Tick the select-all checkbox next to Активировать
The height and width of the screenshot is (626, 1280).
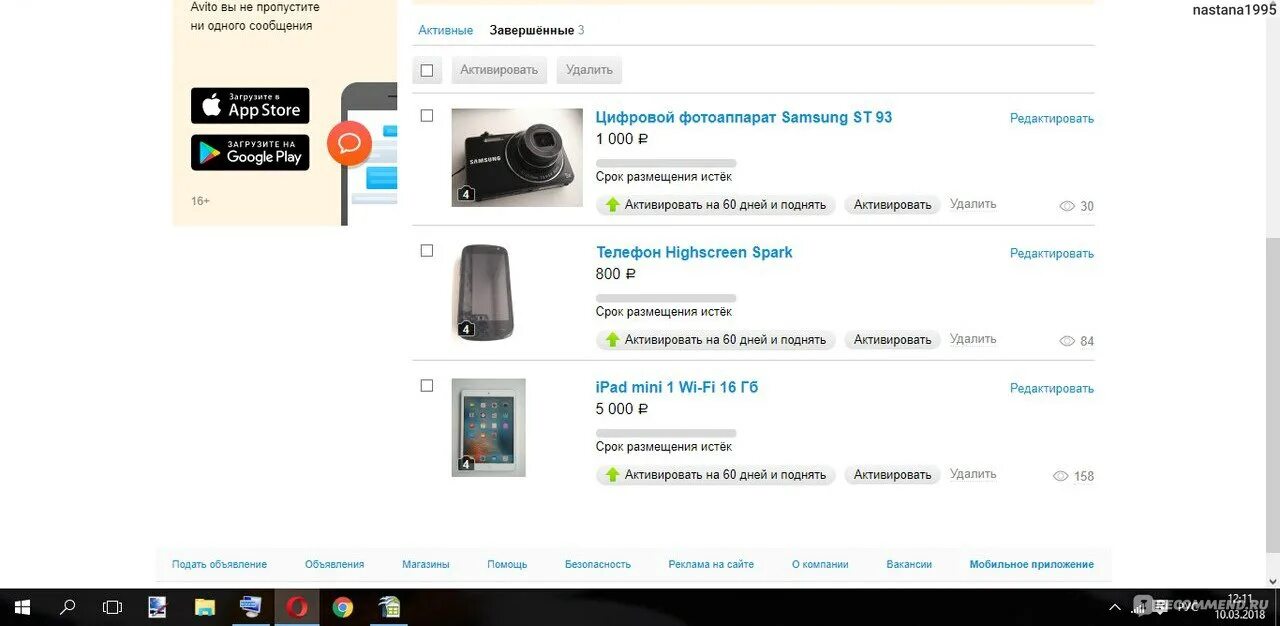pyautogui.click(x=427, y=70)
